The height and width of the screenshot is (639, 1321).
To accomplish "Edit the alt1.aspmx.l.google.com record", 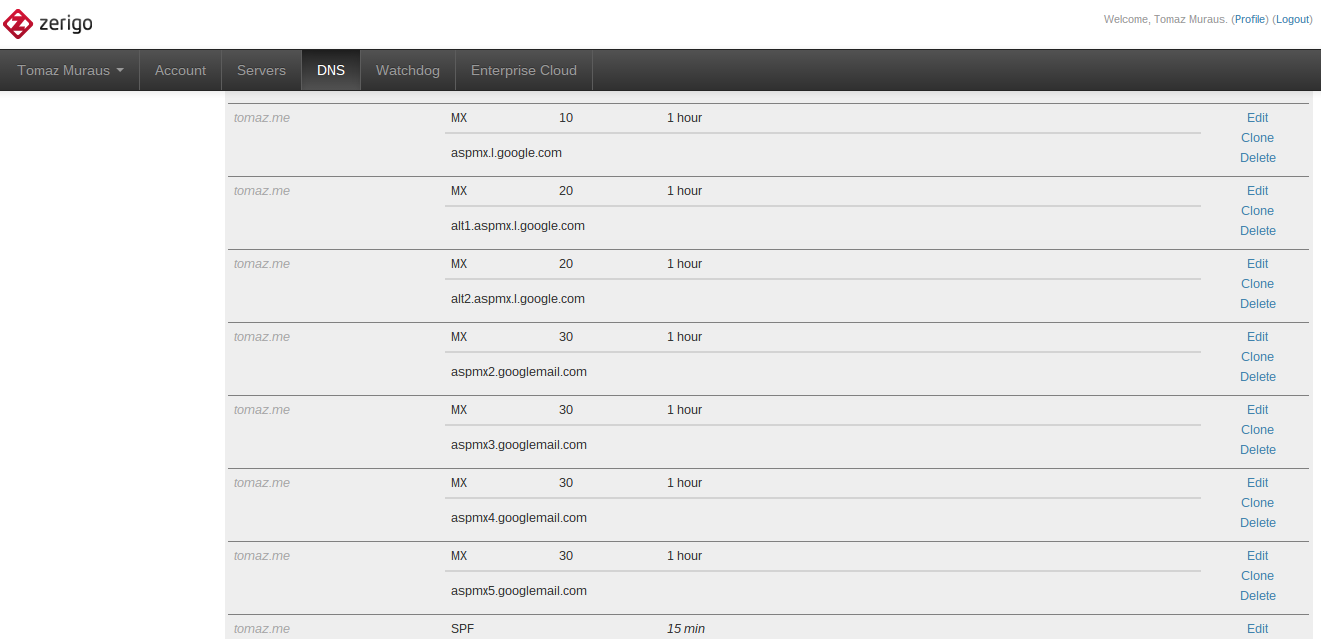I will click(1257, 190).
